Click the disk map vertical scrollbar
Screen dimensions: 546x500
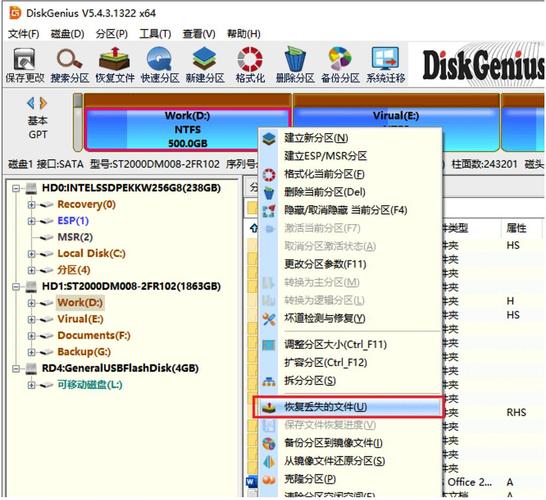point(78,122)
